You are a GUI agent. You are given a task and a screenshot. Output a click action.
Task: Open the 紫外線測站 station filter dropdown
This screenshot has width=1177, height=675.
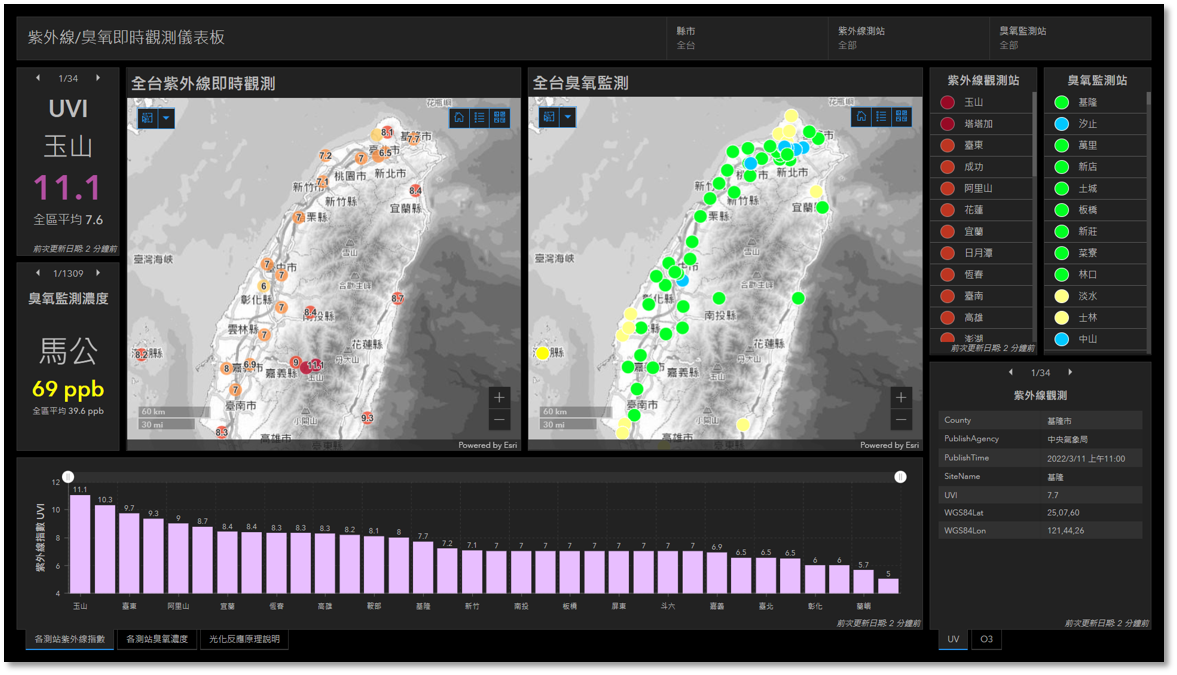(x=907, y=38)
